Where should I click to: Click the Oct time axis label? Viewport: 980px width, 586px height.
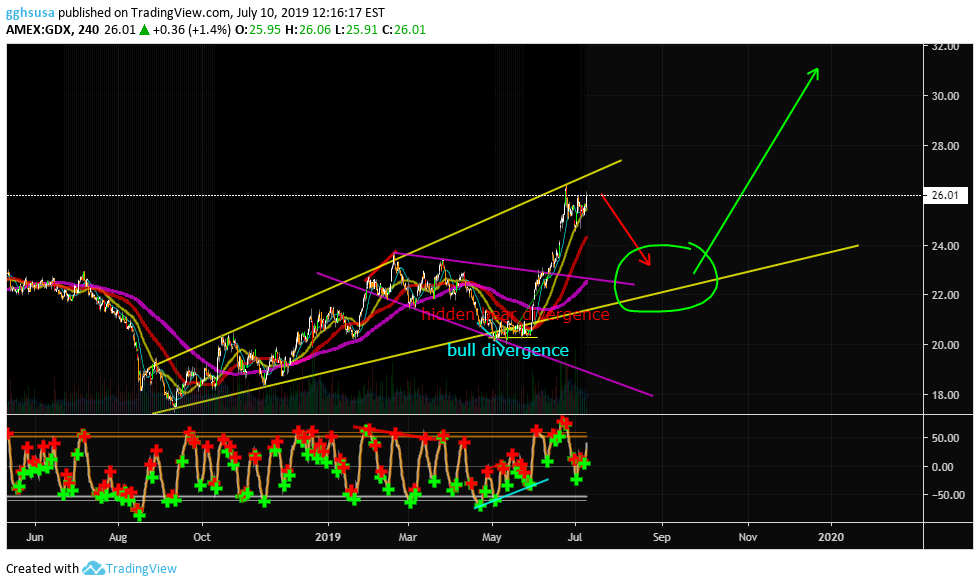click(x=202, y=537)
